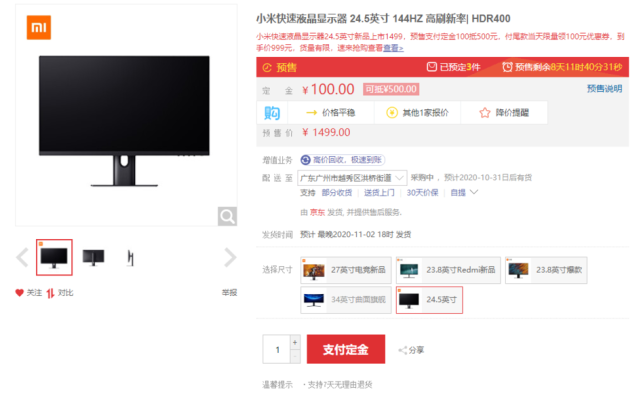Screen dimensions: 641x406
Task: Click the 支持7天无理由退货 text
Action: pyautogui.click(x=340, y=385)
